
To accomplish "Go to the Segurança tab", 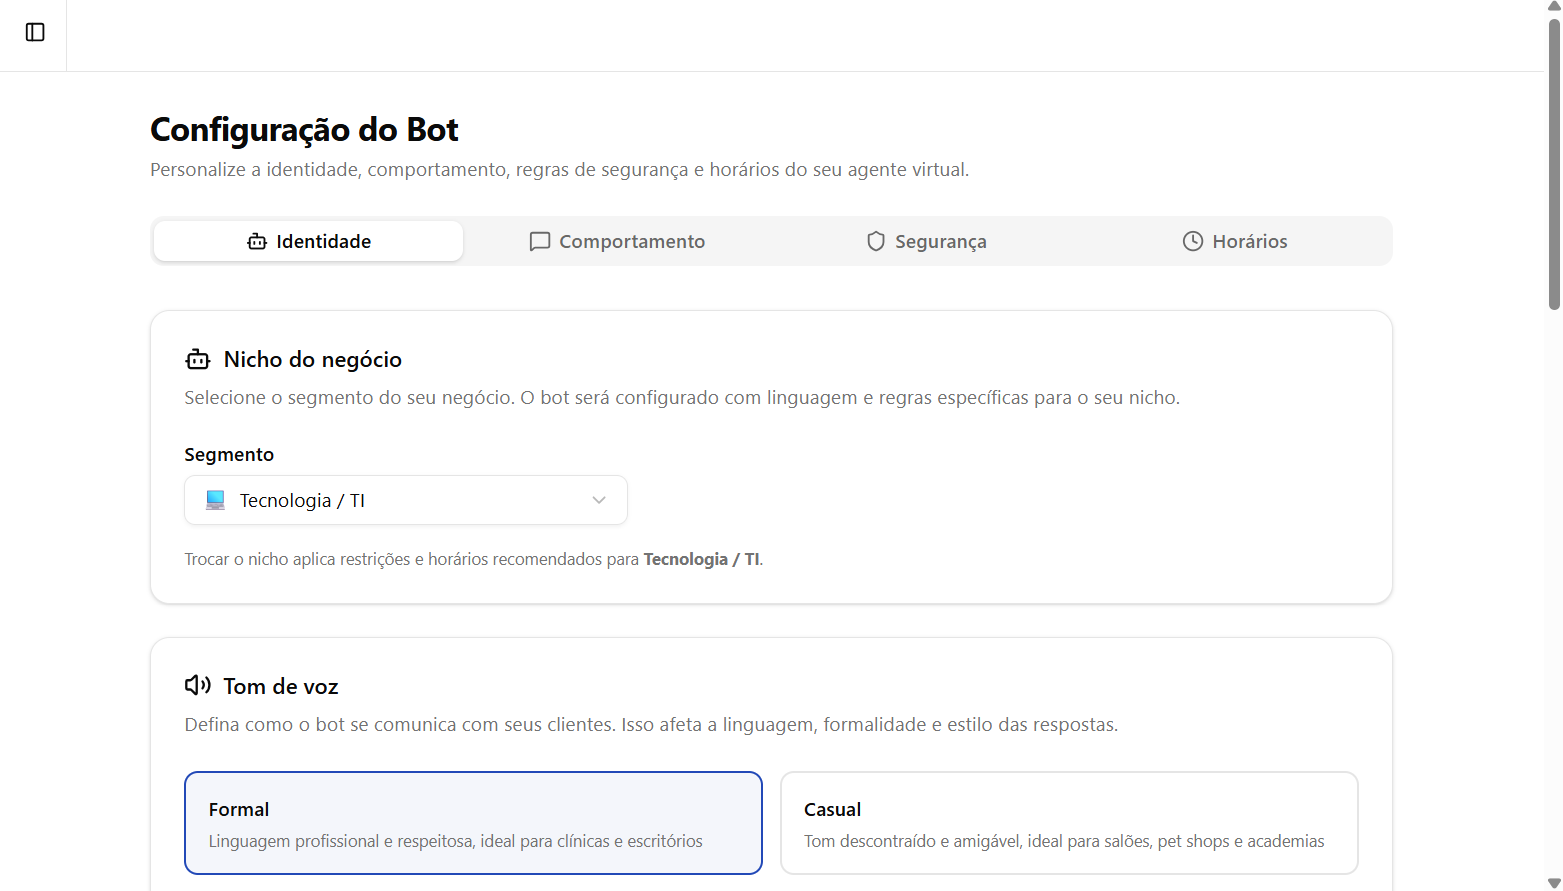I will click(926, 241).
